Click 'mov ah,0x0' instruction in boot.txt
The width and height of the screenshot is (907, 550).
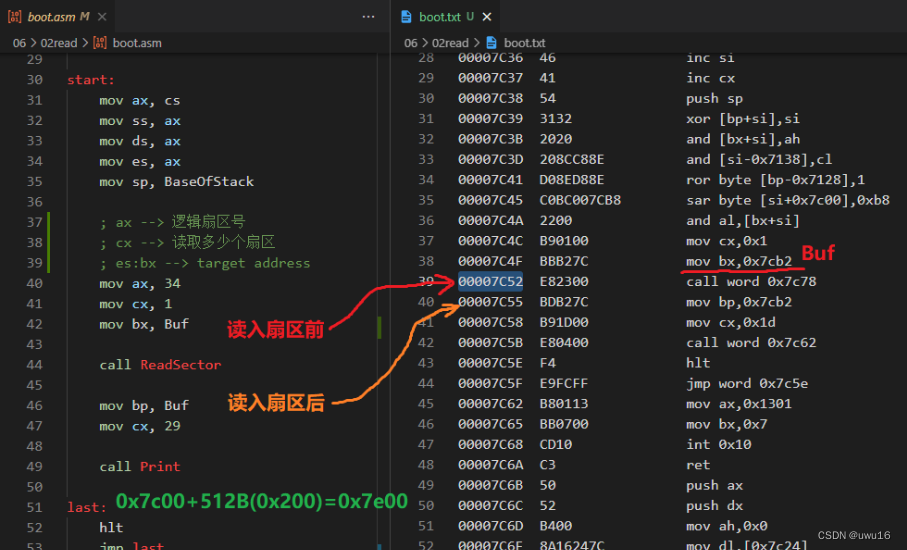pos(727,526)
